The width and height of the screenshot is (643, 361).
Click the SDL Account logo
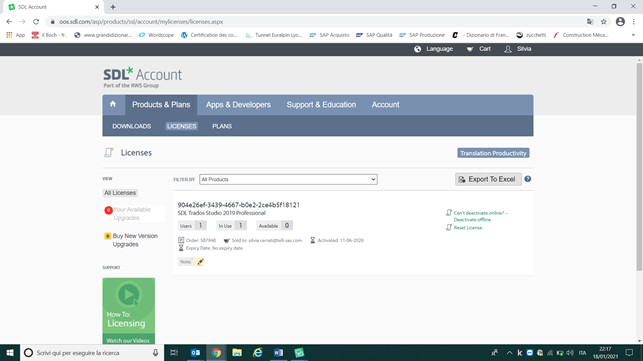(x=142, y=77)
